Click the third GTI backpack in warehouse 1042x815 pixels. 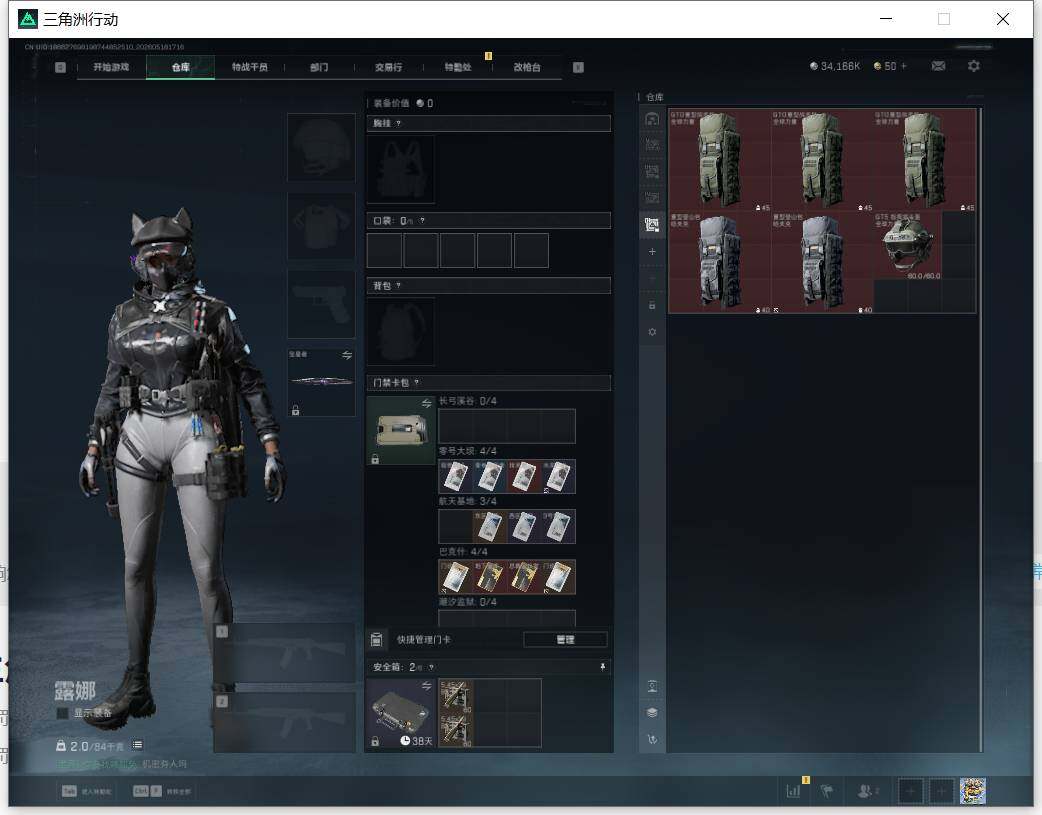point(924,160)
